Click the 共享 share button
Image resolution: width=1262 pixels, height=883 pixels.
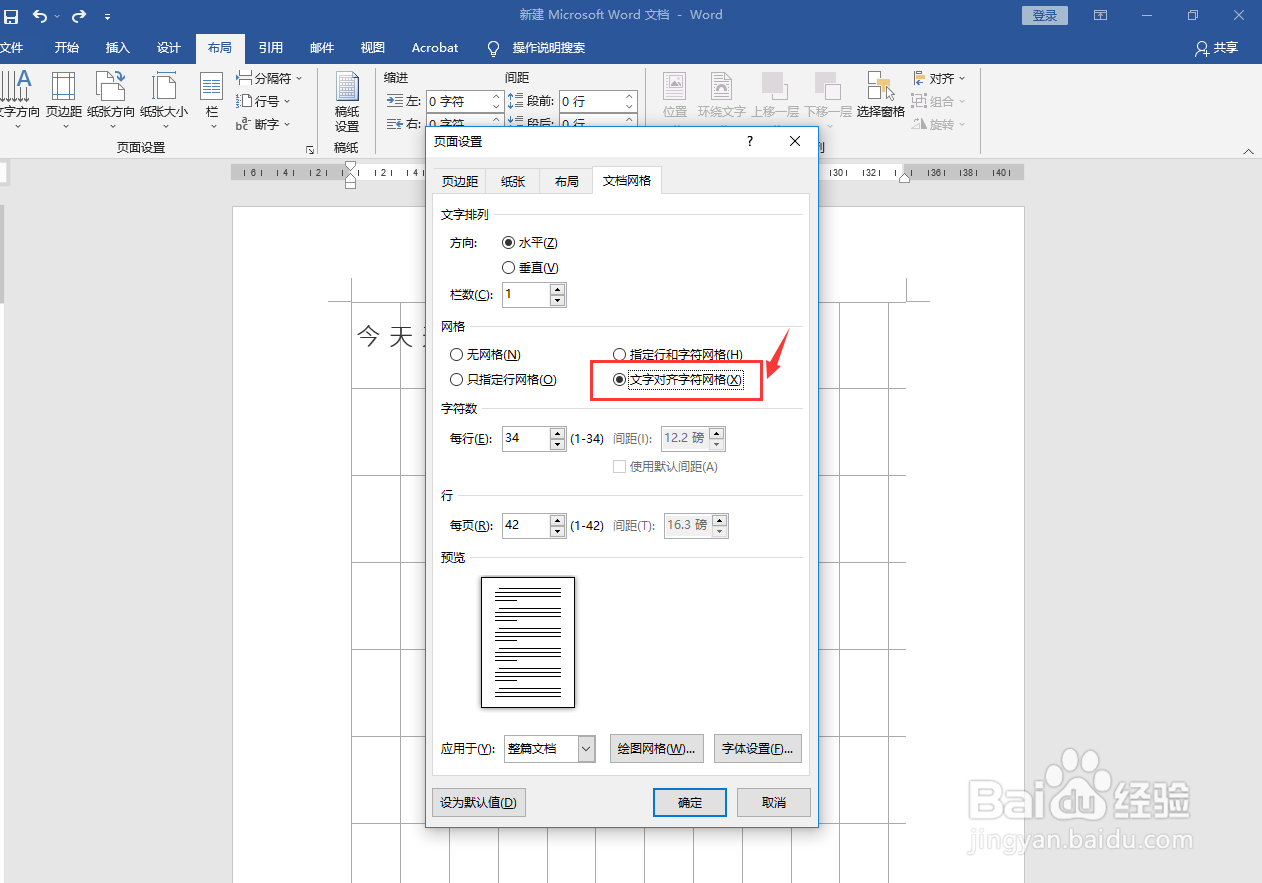click(1216, 48)
